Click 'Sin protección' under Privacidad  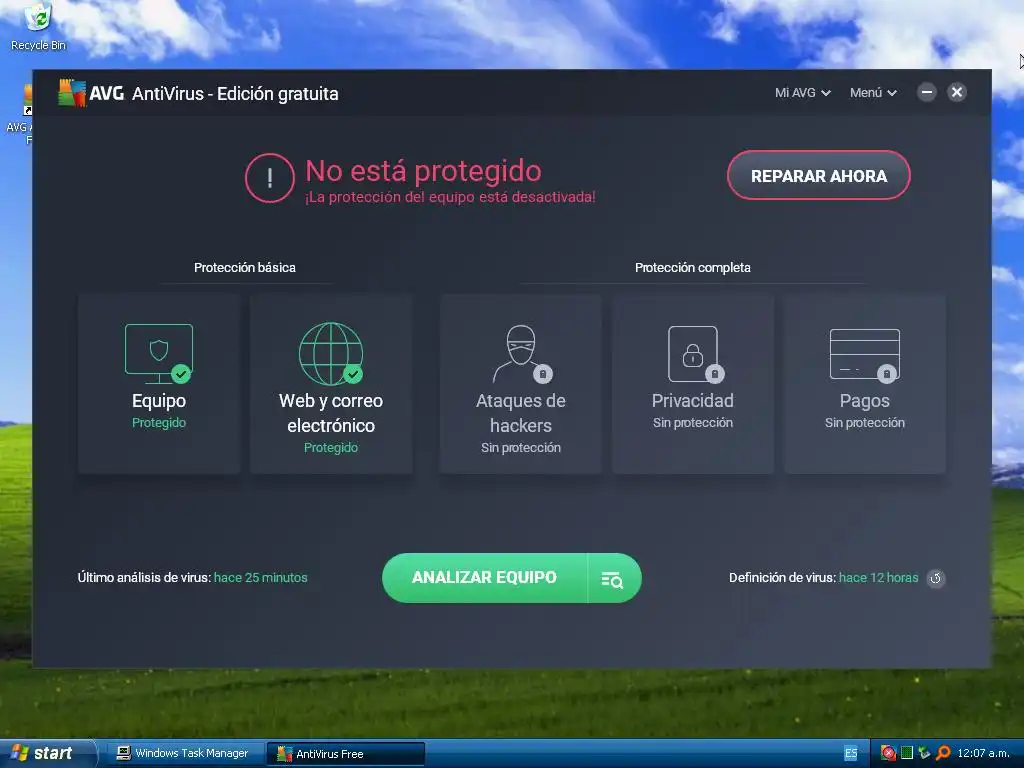click(x=693, y=423)
